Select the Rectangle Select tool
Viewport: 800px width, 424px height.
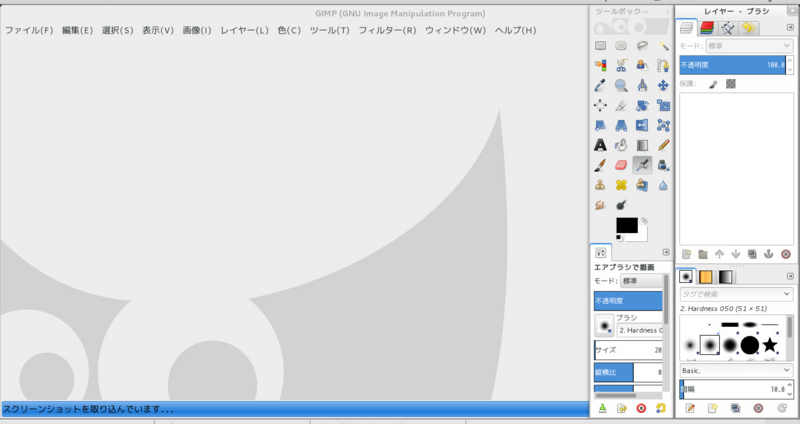pos(601,46)
